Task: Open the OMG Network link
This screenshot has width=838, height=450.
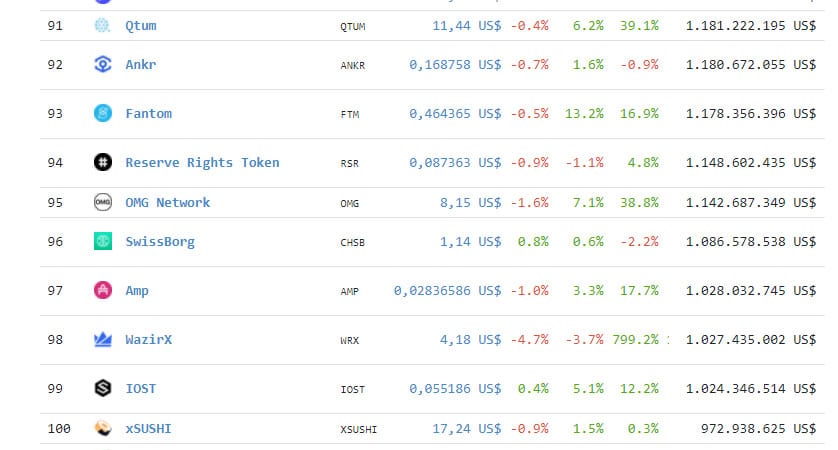Action: click(167, 203)
